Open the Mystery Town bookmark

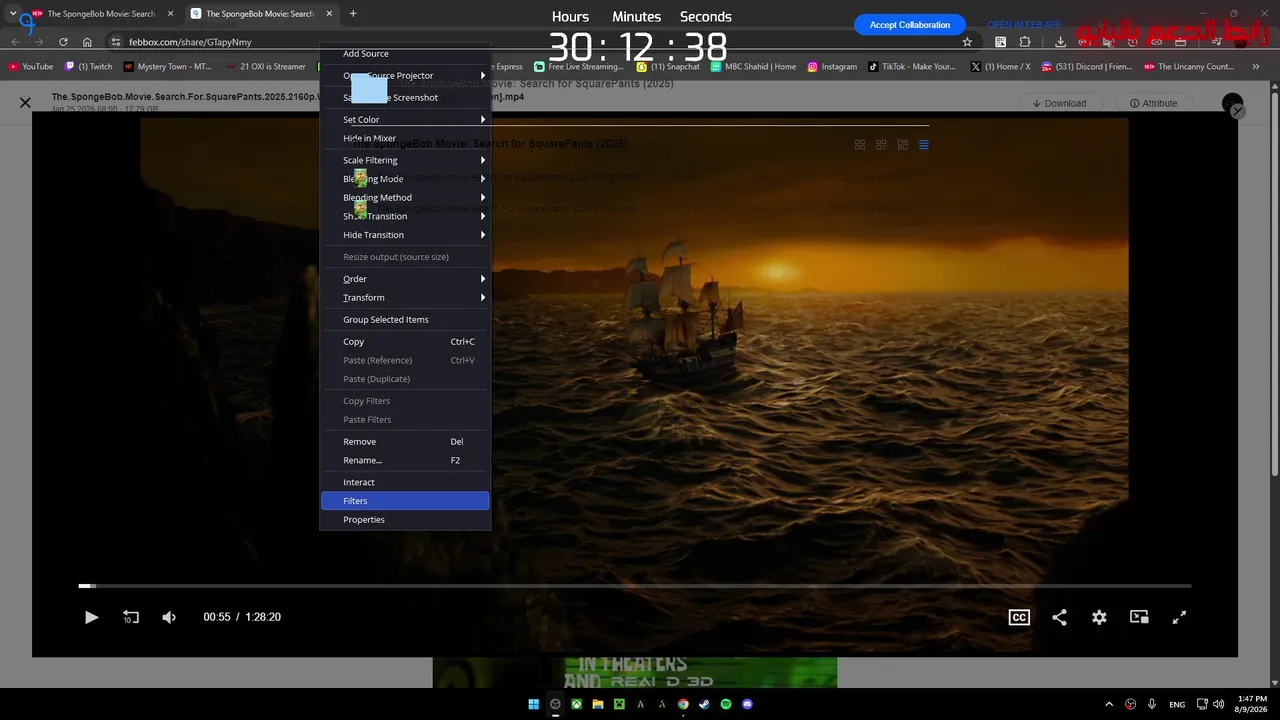pyautogui.click(x=168, y=67)
